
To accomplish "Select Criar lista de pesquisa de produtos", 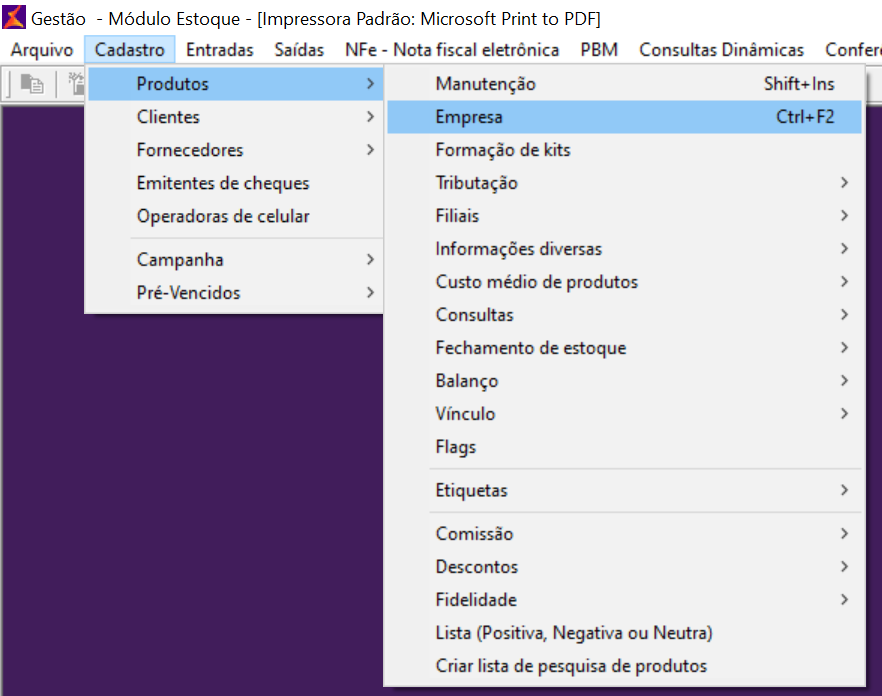I will pos(571,666).
